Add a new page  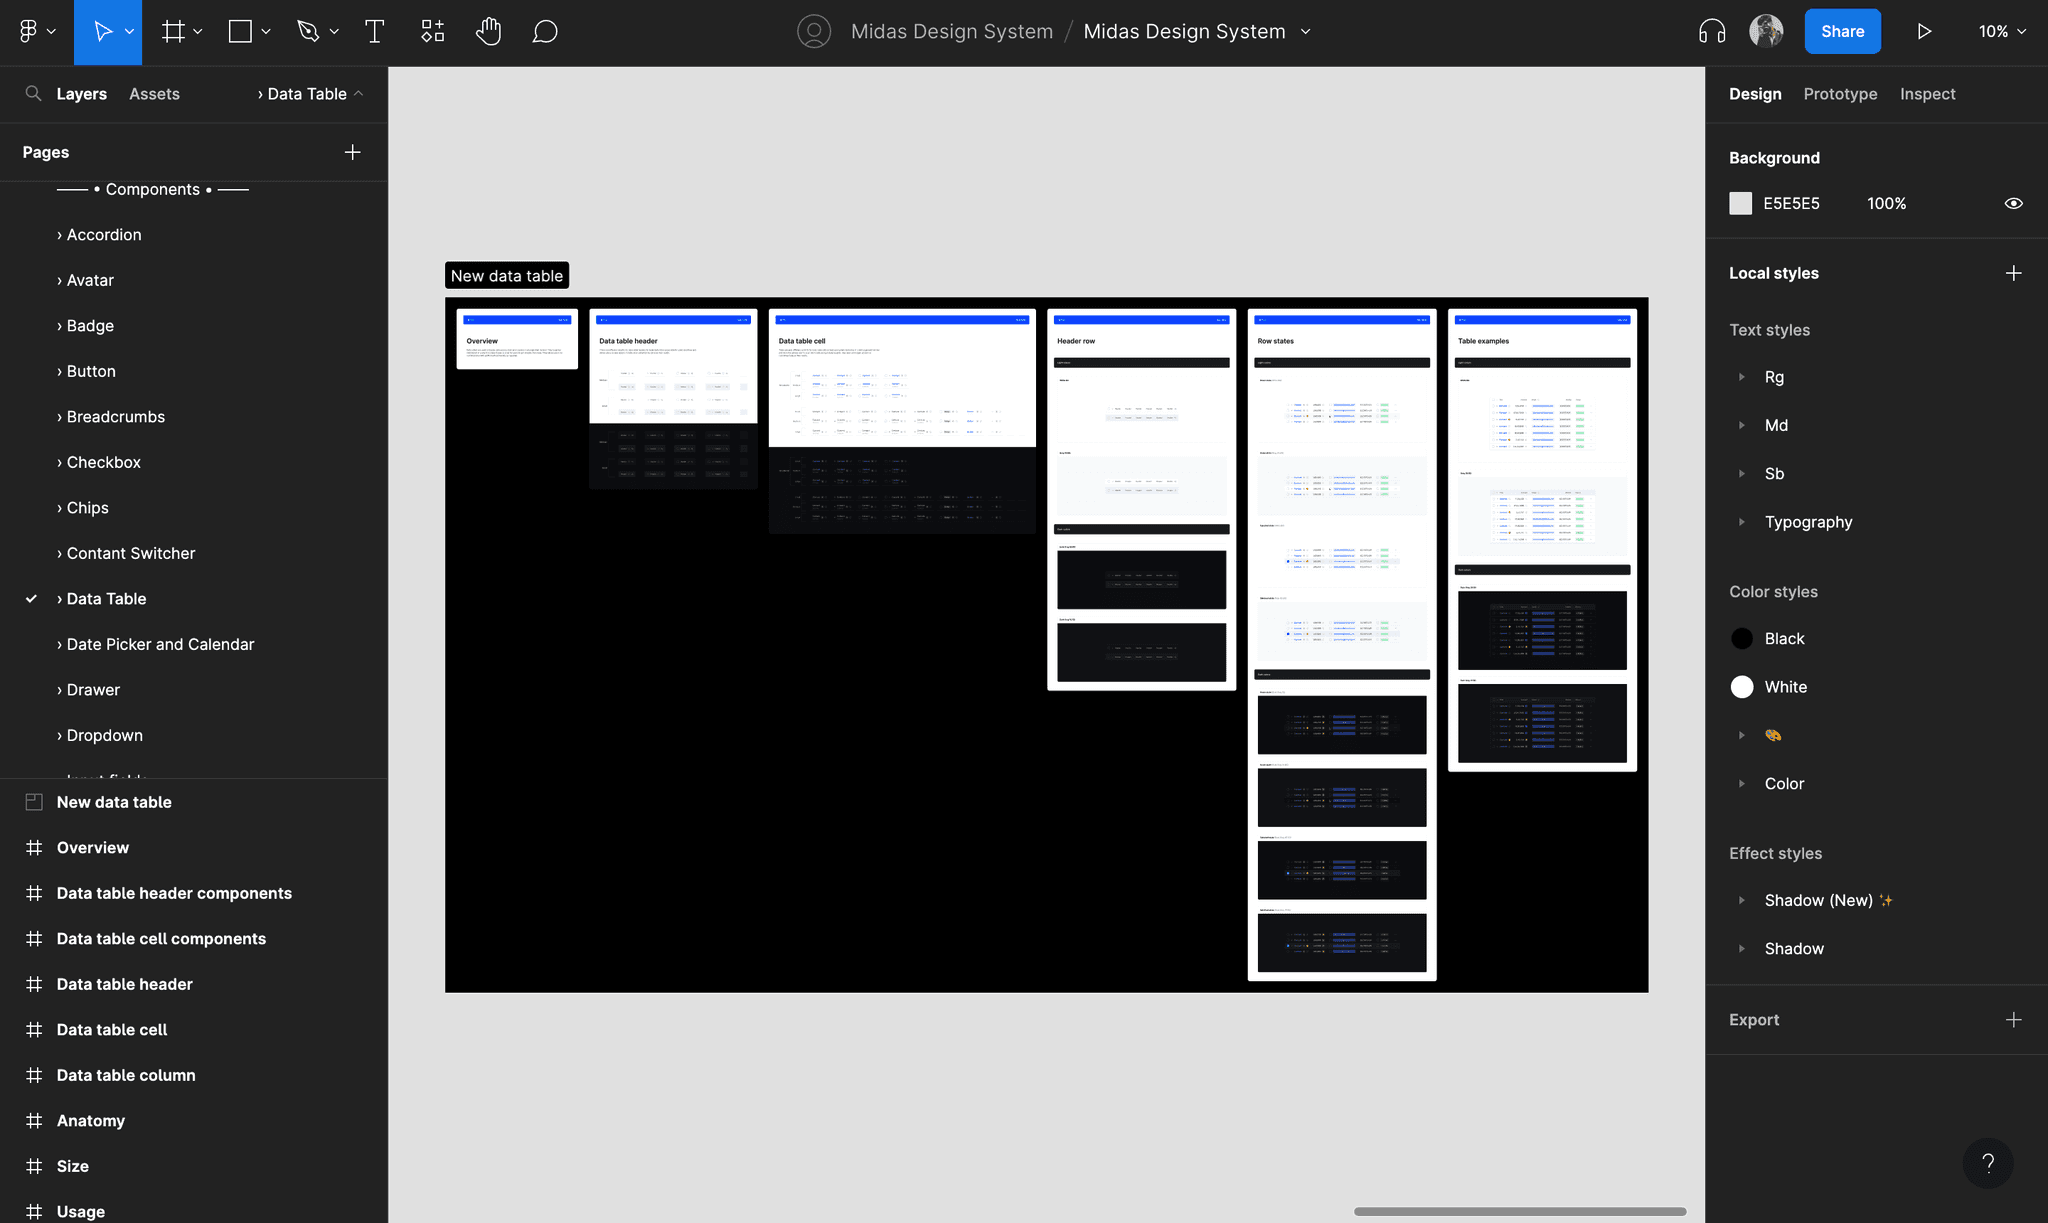(x=352, y=152)
